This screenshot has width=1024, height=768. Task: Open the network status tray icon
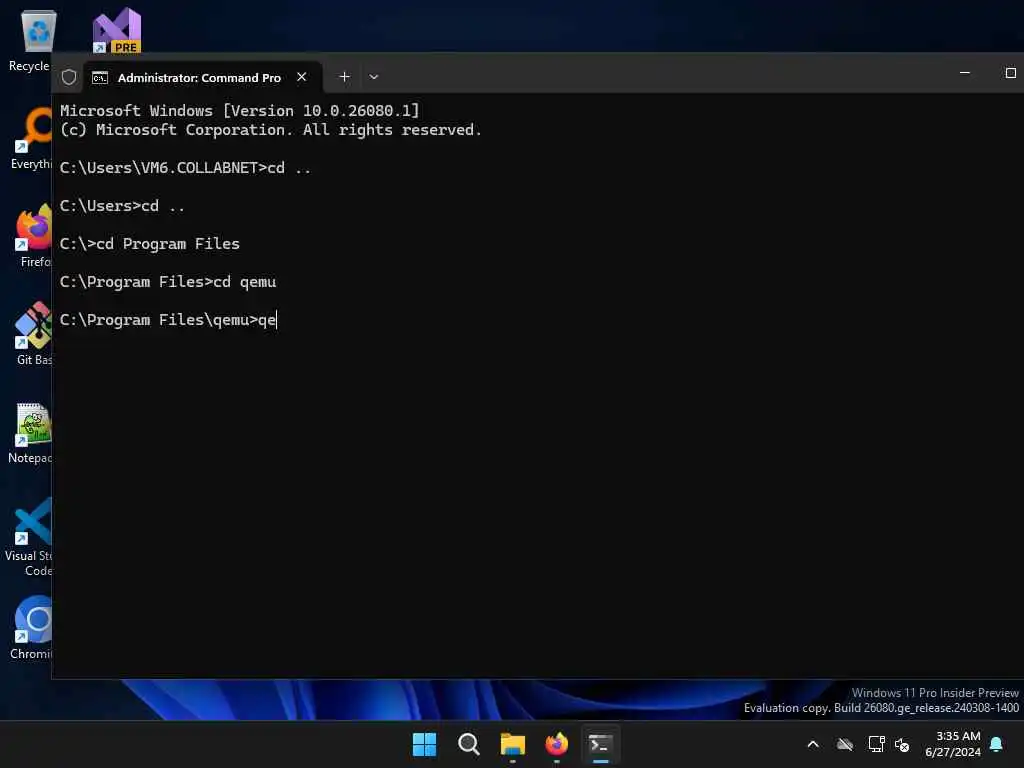876,744
